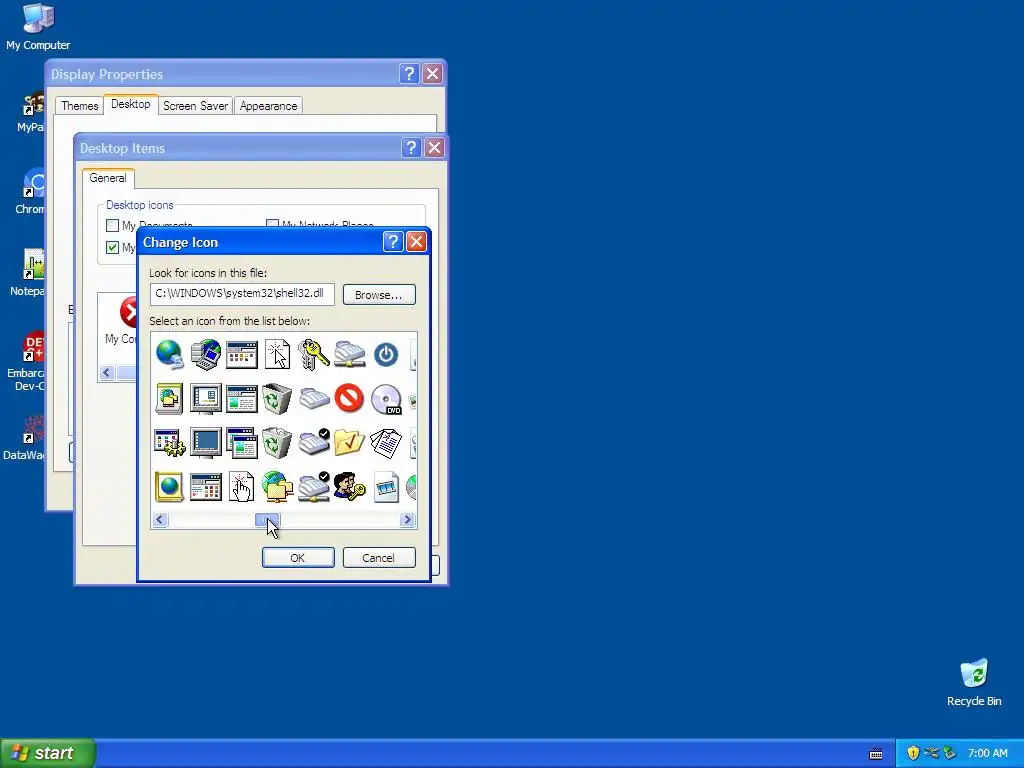The height and width of the screenshot is (768, 1024).
Task: Select the globe with network cable icon
Action: (169, 355)
